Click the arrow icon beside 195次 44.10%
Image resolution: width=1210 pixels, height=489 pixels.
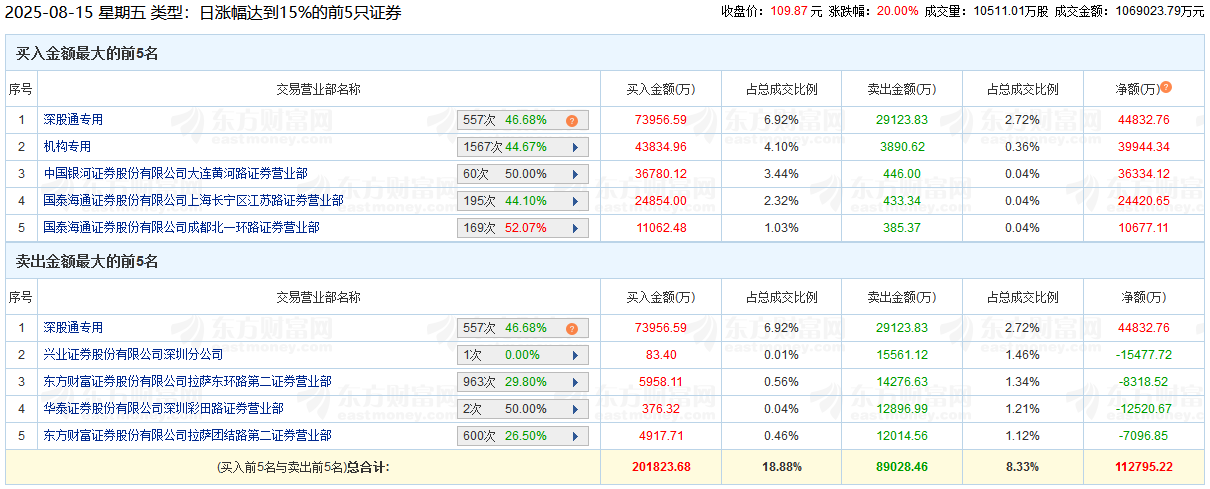click(x=575, y=201)
